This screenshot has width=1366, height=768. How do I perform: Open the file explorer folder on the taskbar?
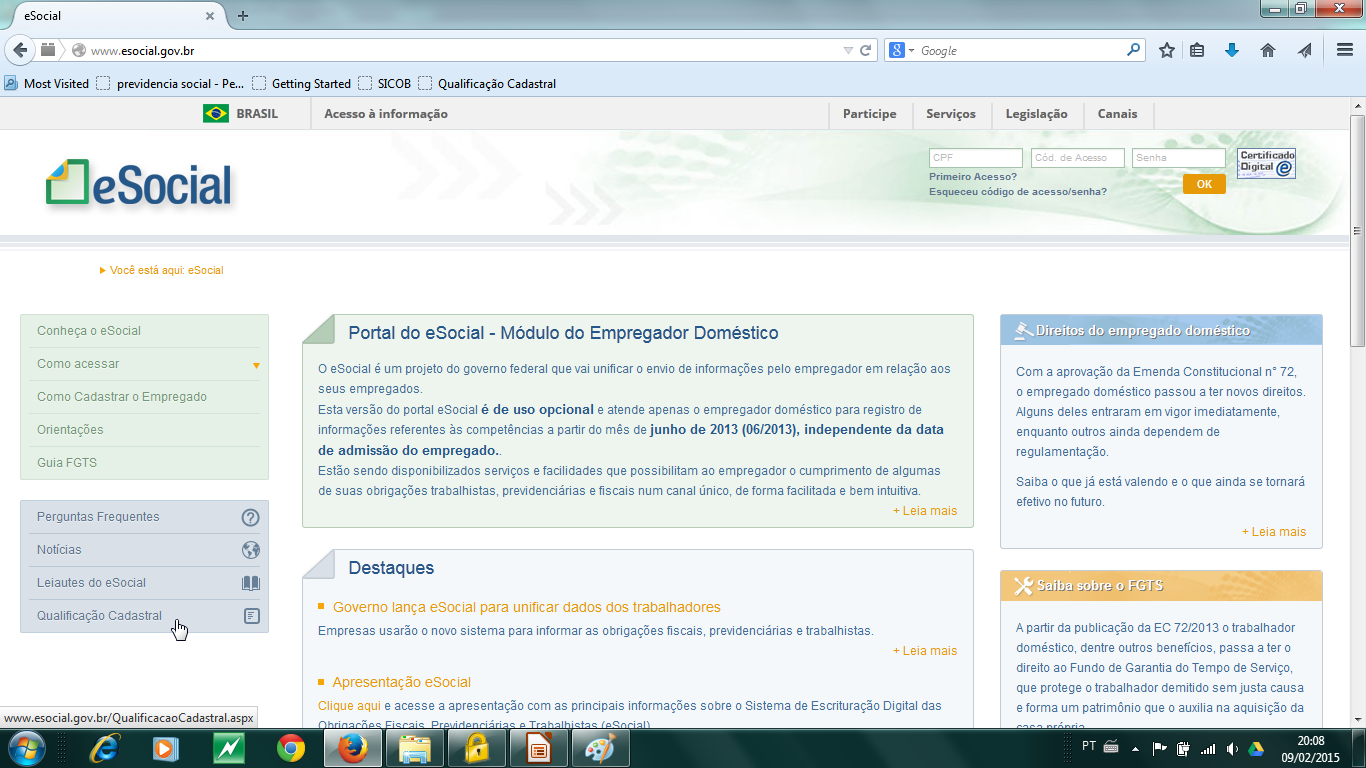(x=414, y=748)
